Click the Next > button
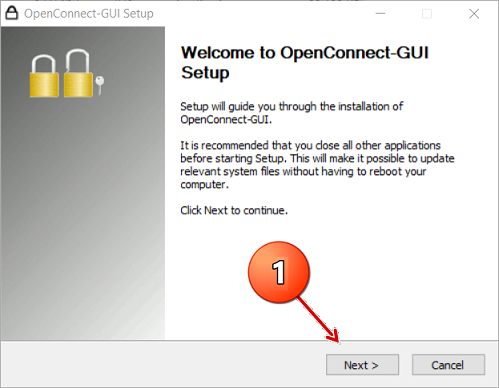Viewport: 499px width, 388px height. (362, 365)
